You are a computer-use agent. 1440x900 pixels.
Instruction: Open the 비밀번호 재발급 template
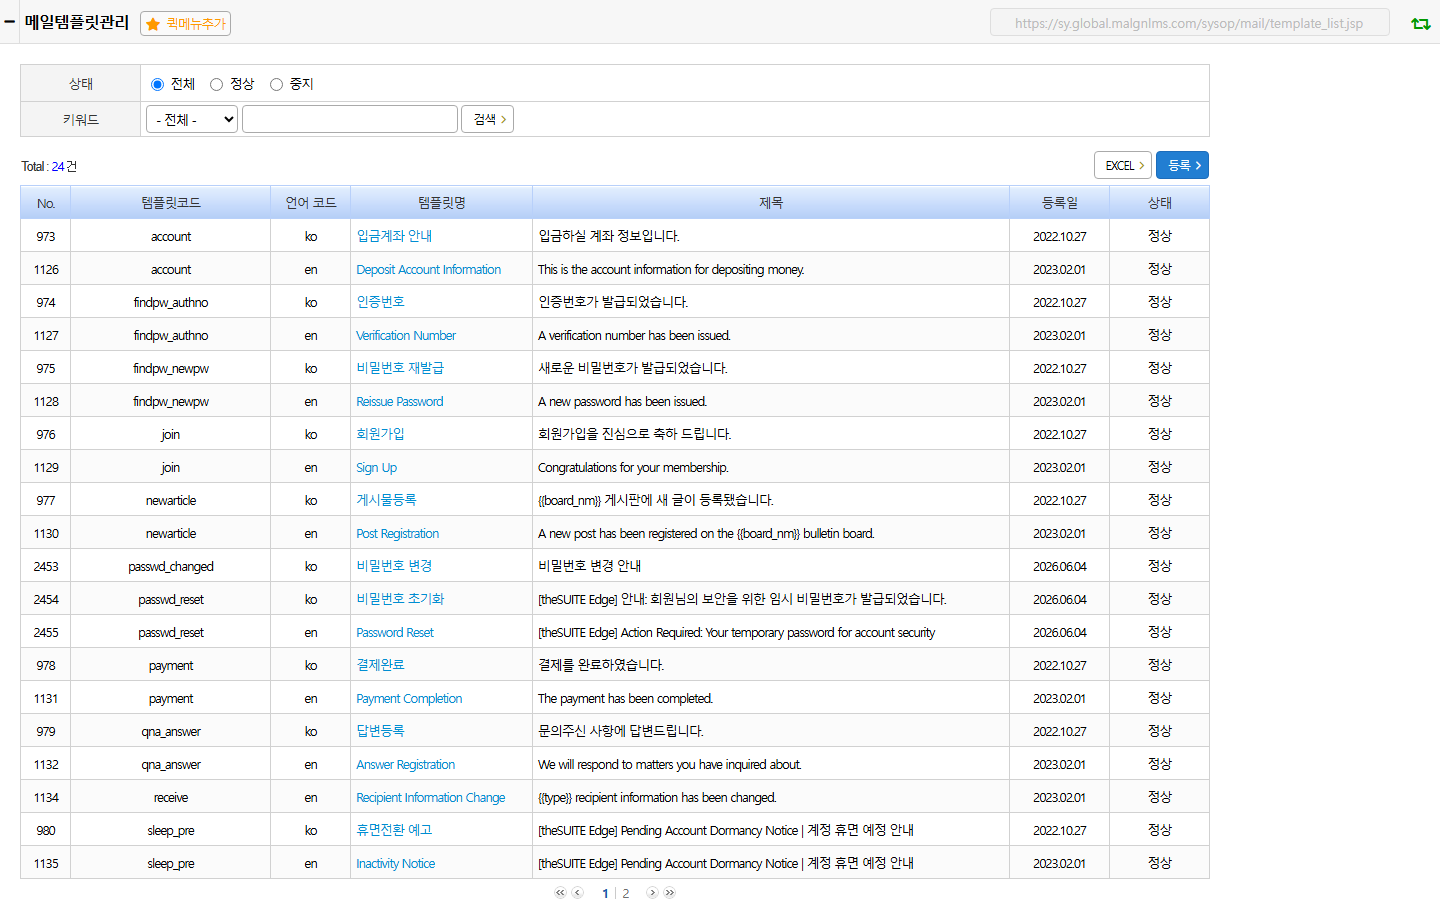tap(400, 368)
